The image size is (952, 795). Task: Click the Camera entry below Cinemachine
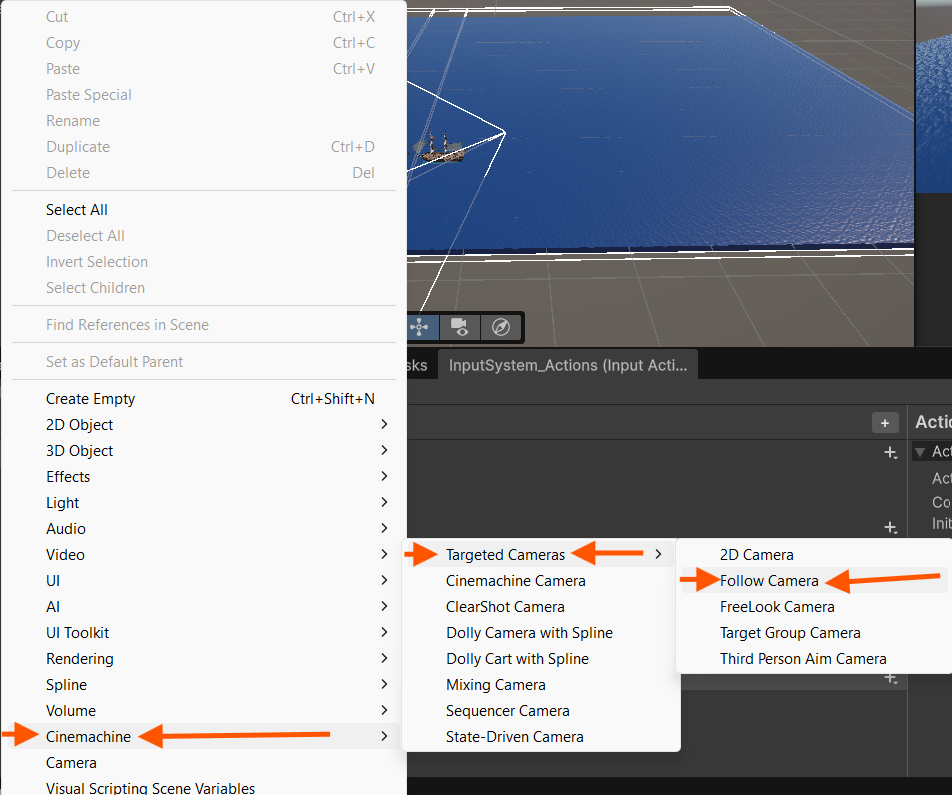point(71,763)
